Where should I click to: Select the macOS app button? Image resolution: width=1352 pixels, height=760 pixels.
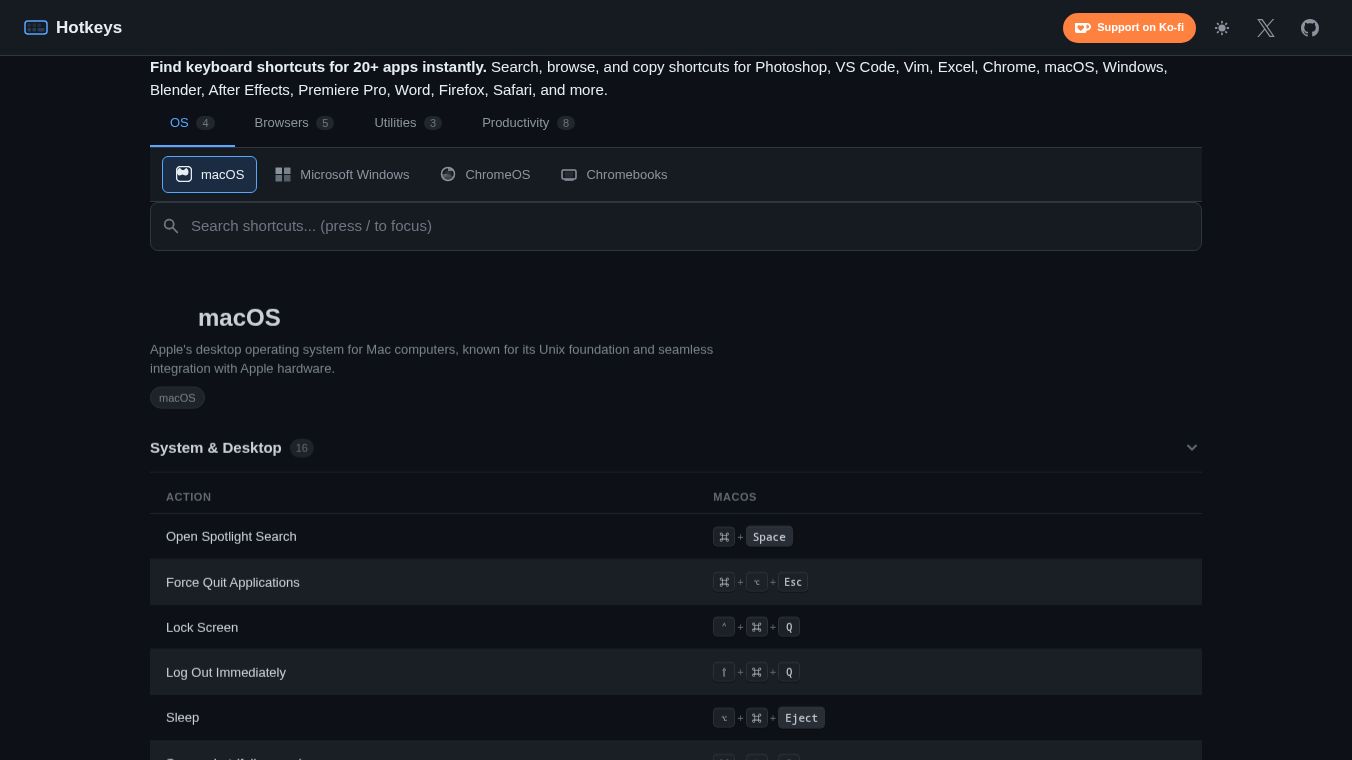(210, 174)
